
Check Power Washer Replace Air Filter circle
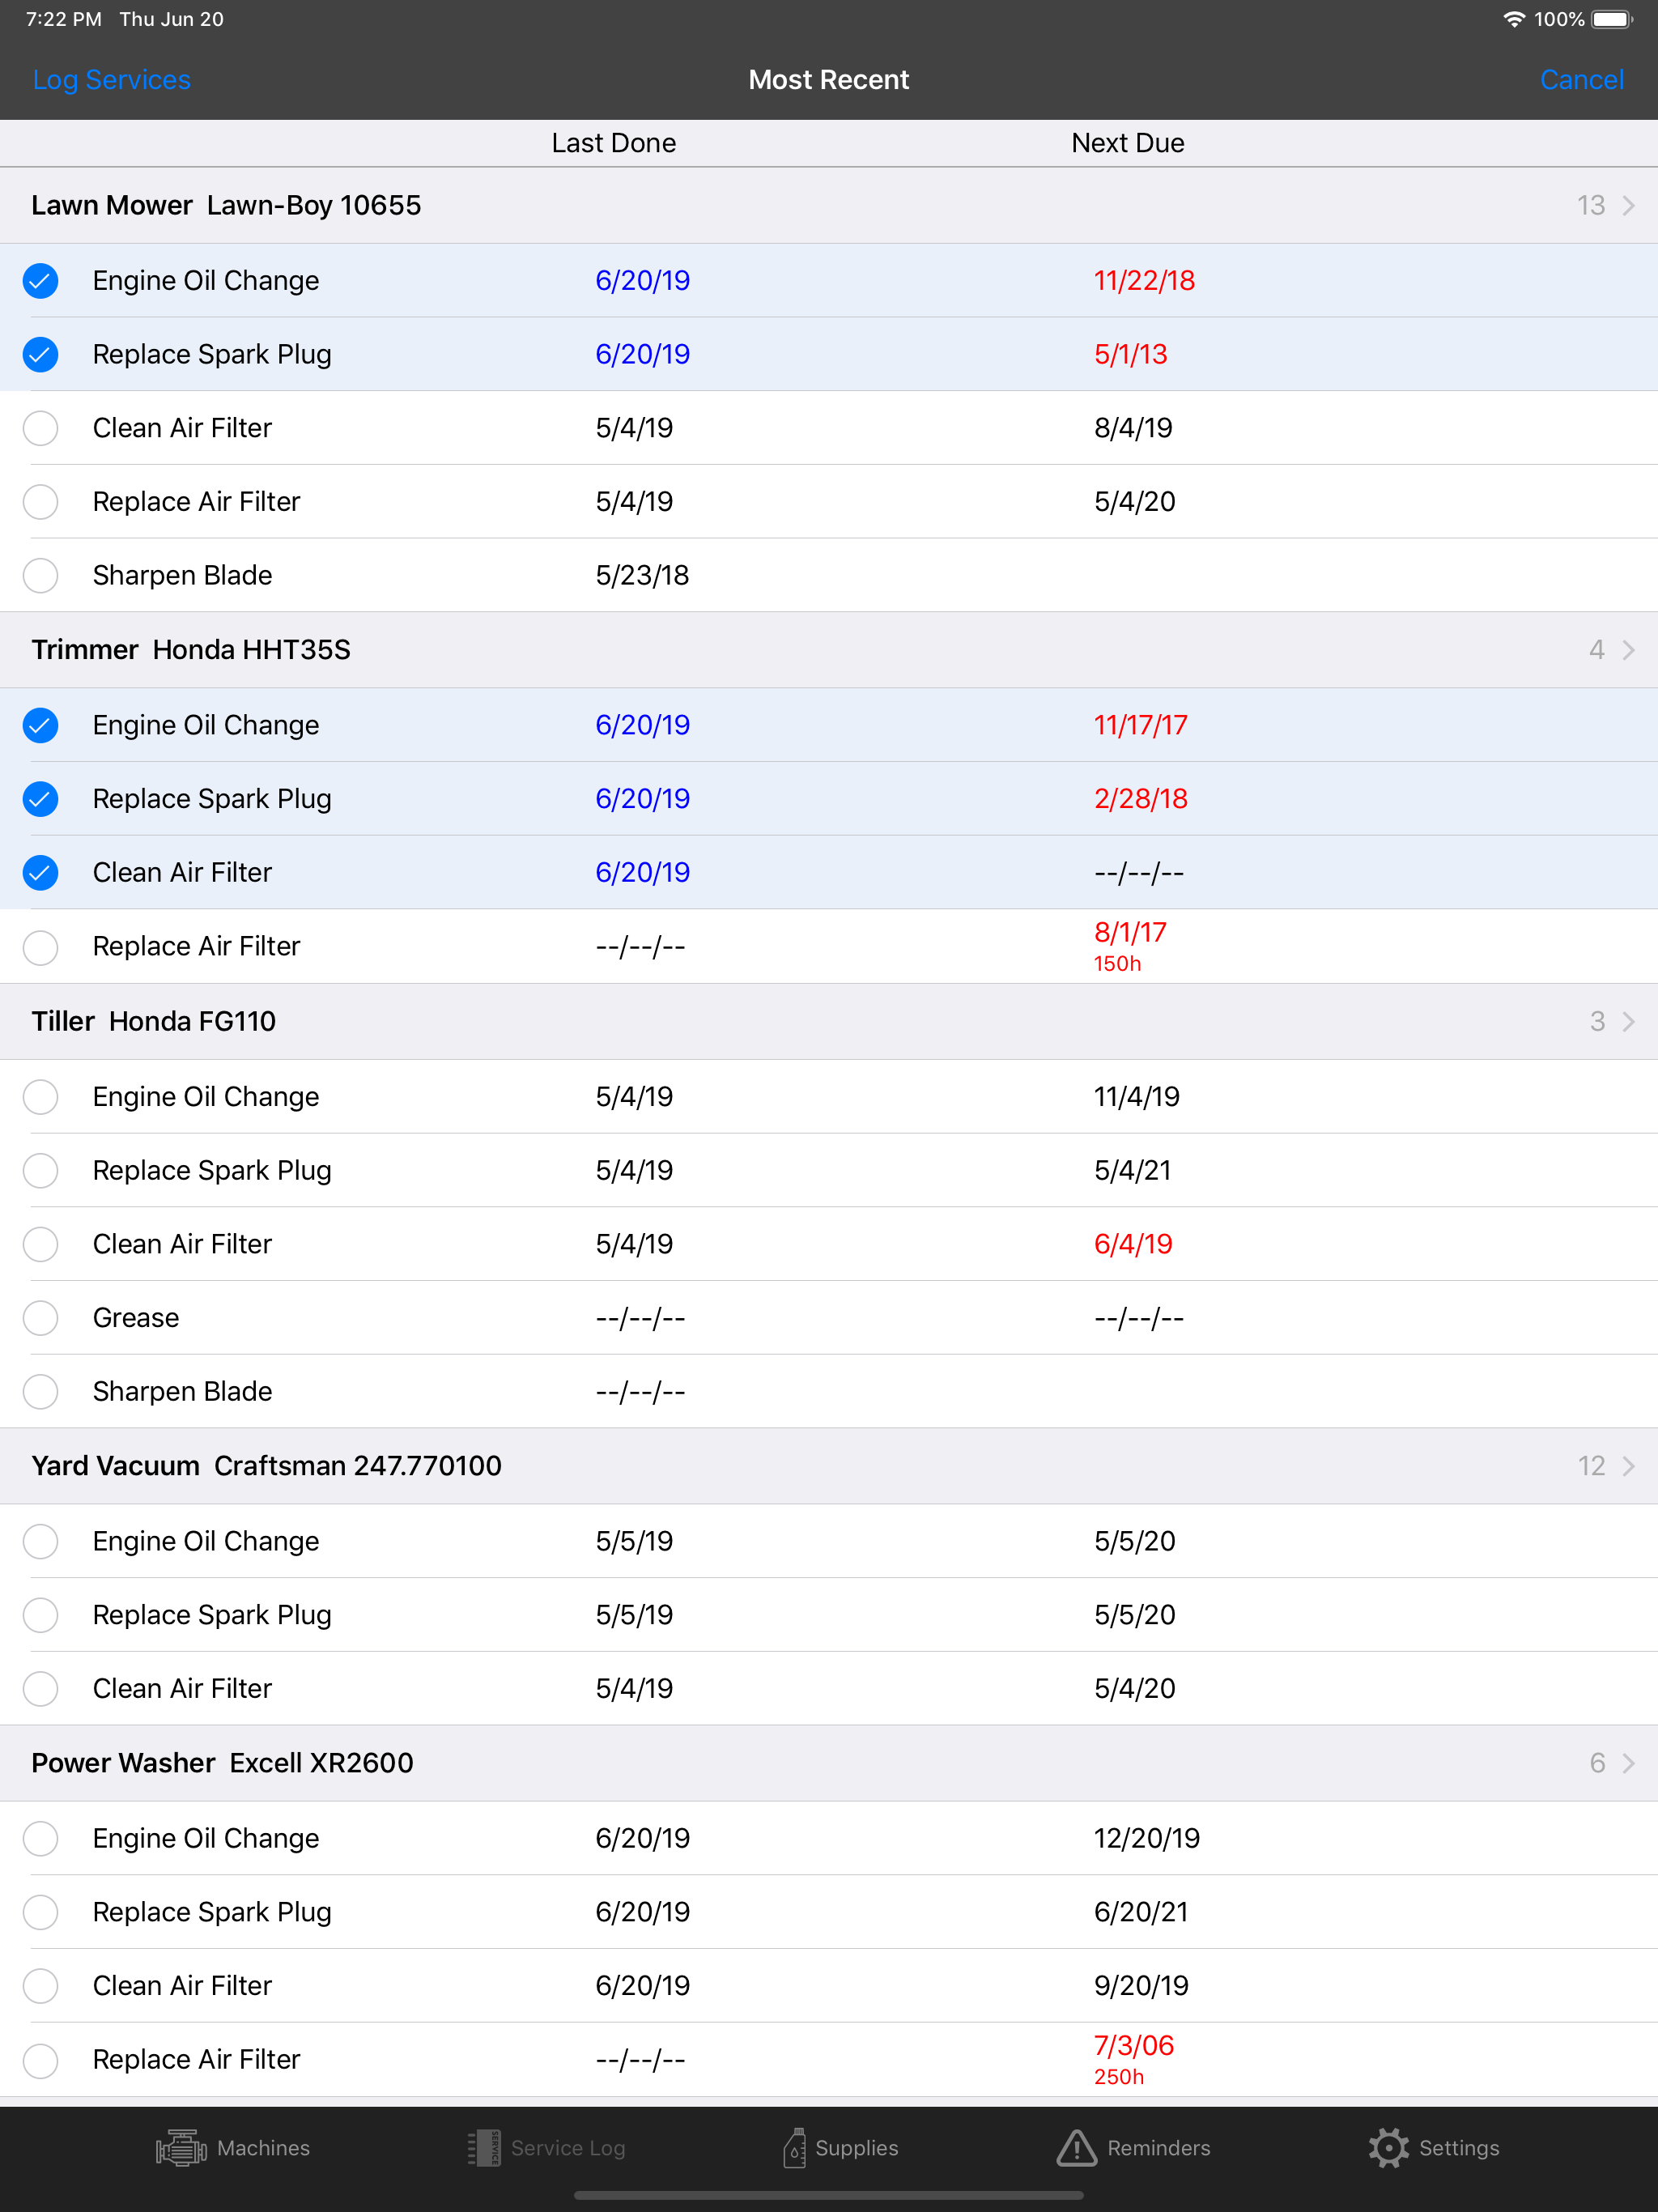pyautogui.click(x=41, y=2060)
